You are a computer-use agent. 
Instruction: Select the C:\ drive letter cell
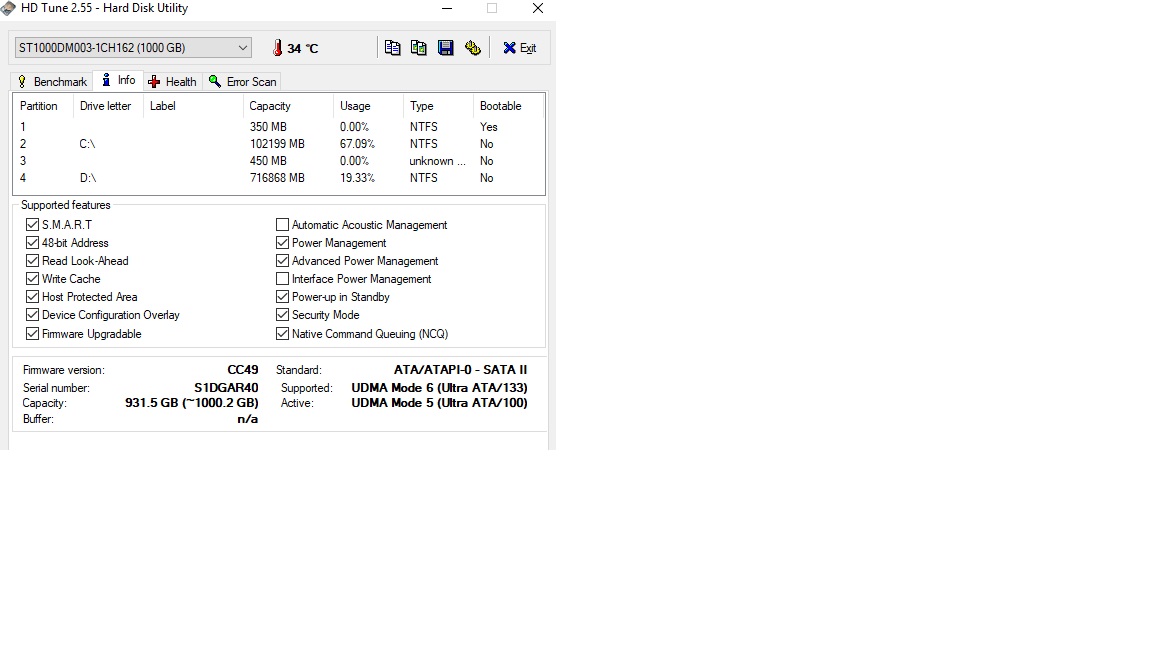click(87, 144)
